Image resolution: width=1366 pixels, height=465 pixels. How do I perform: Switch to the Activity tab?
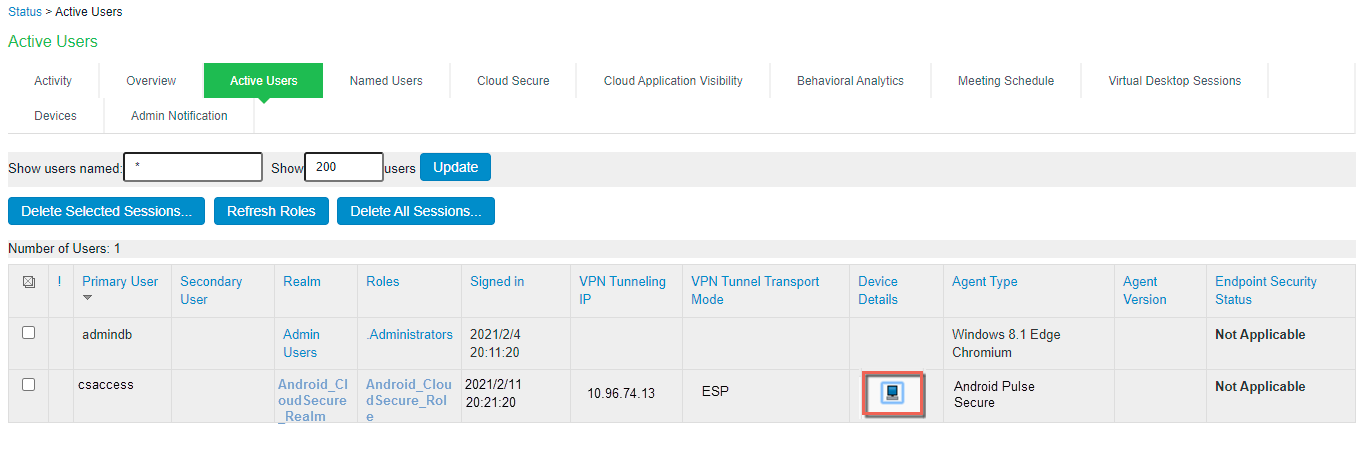pyautogui.click(x=53, y=81)
